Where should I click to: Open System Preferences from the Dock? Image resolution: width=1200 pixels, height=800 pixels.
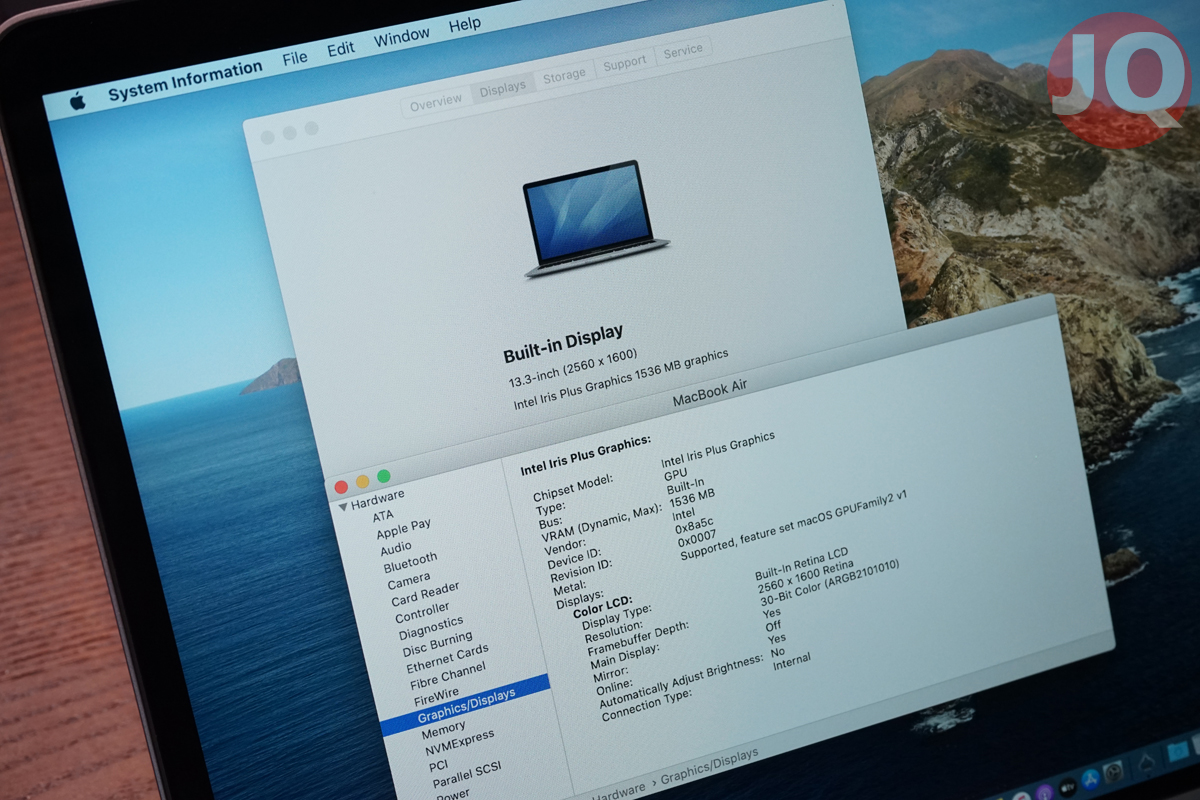click(1116, 772)
